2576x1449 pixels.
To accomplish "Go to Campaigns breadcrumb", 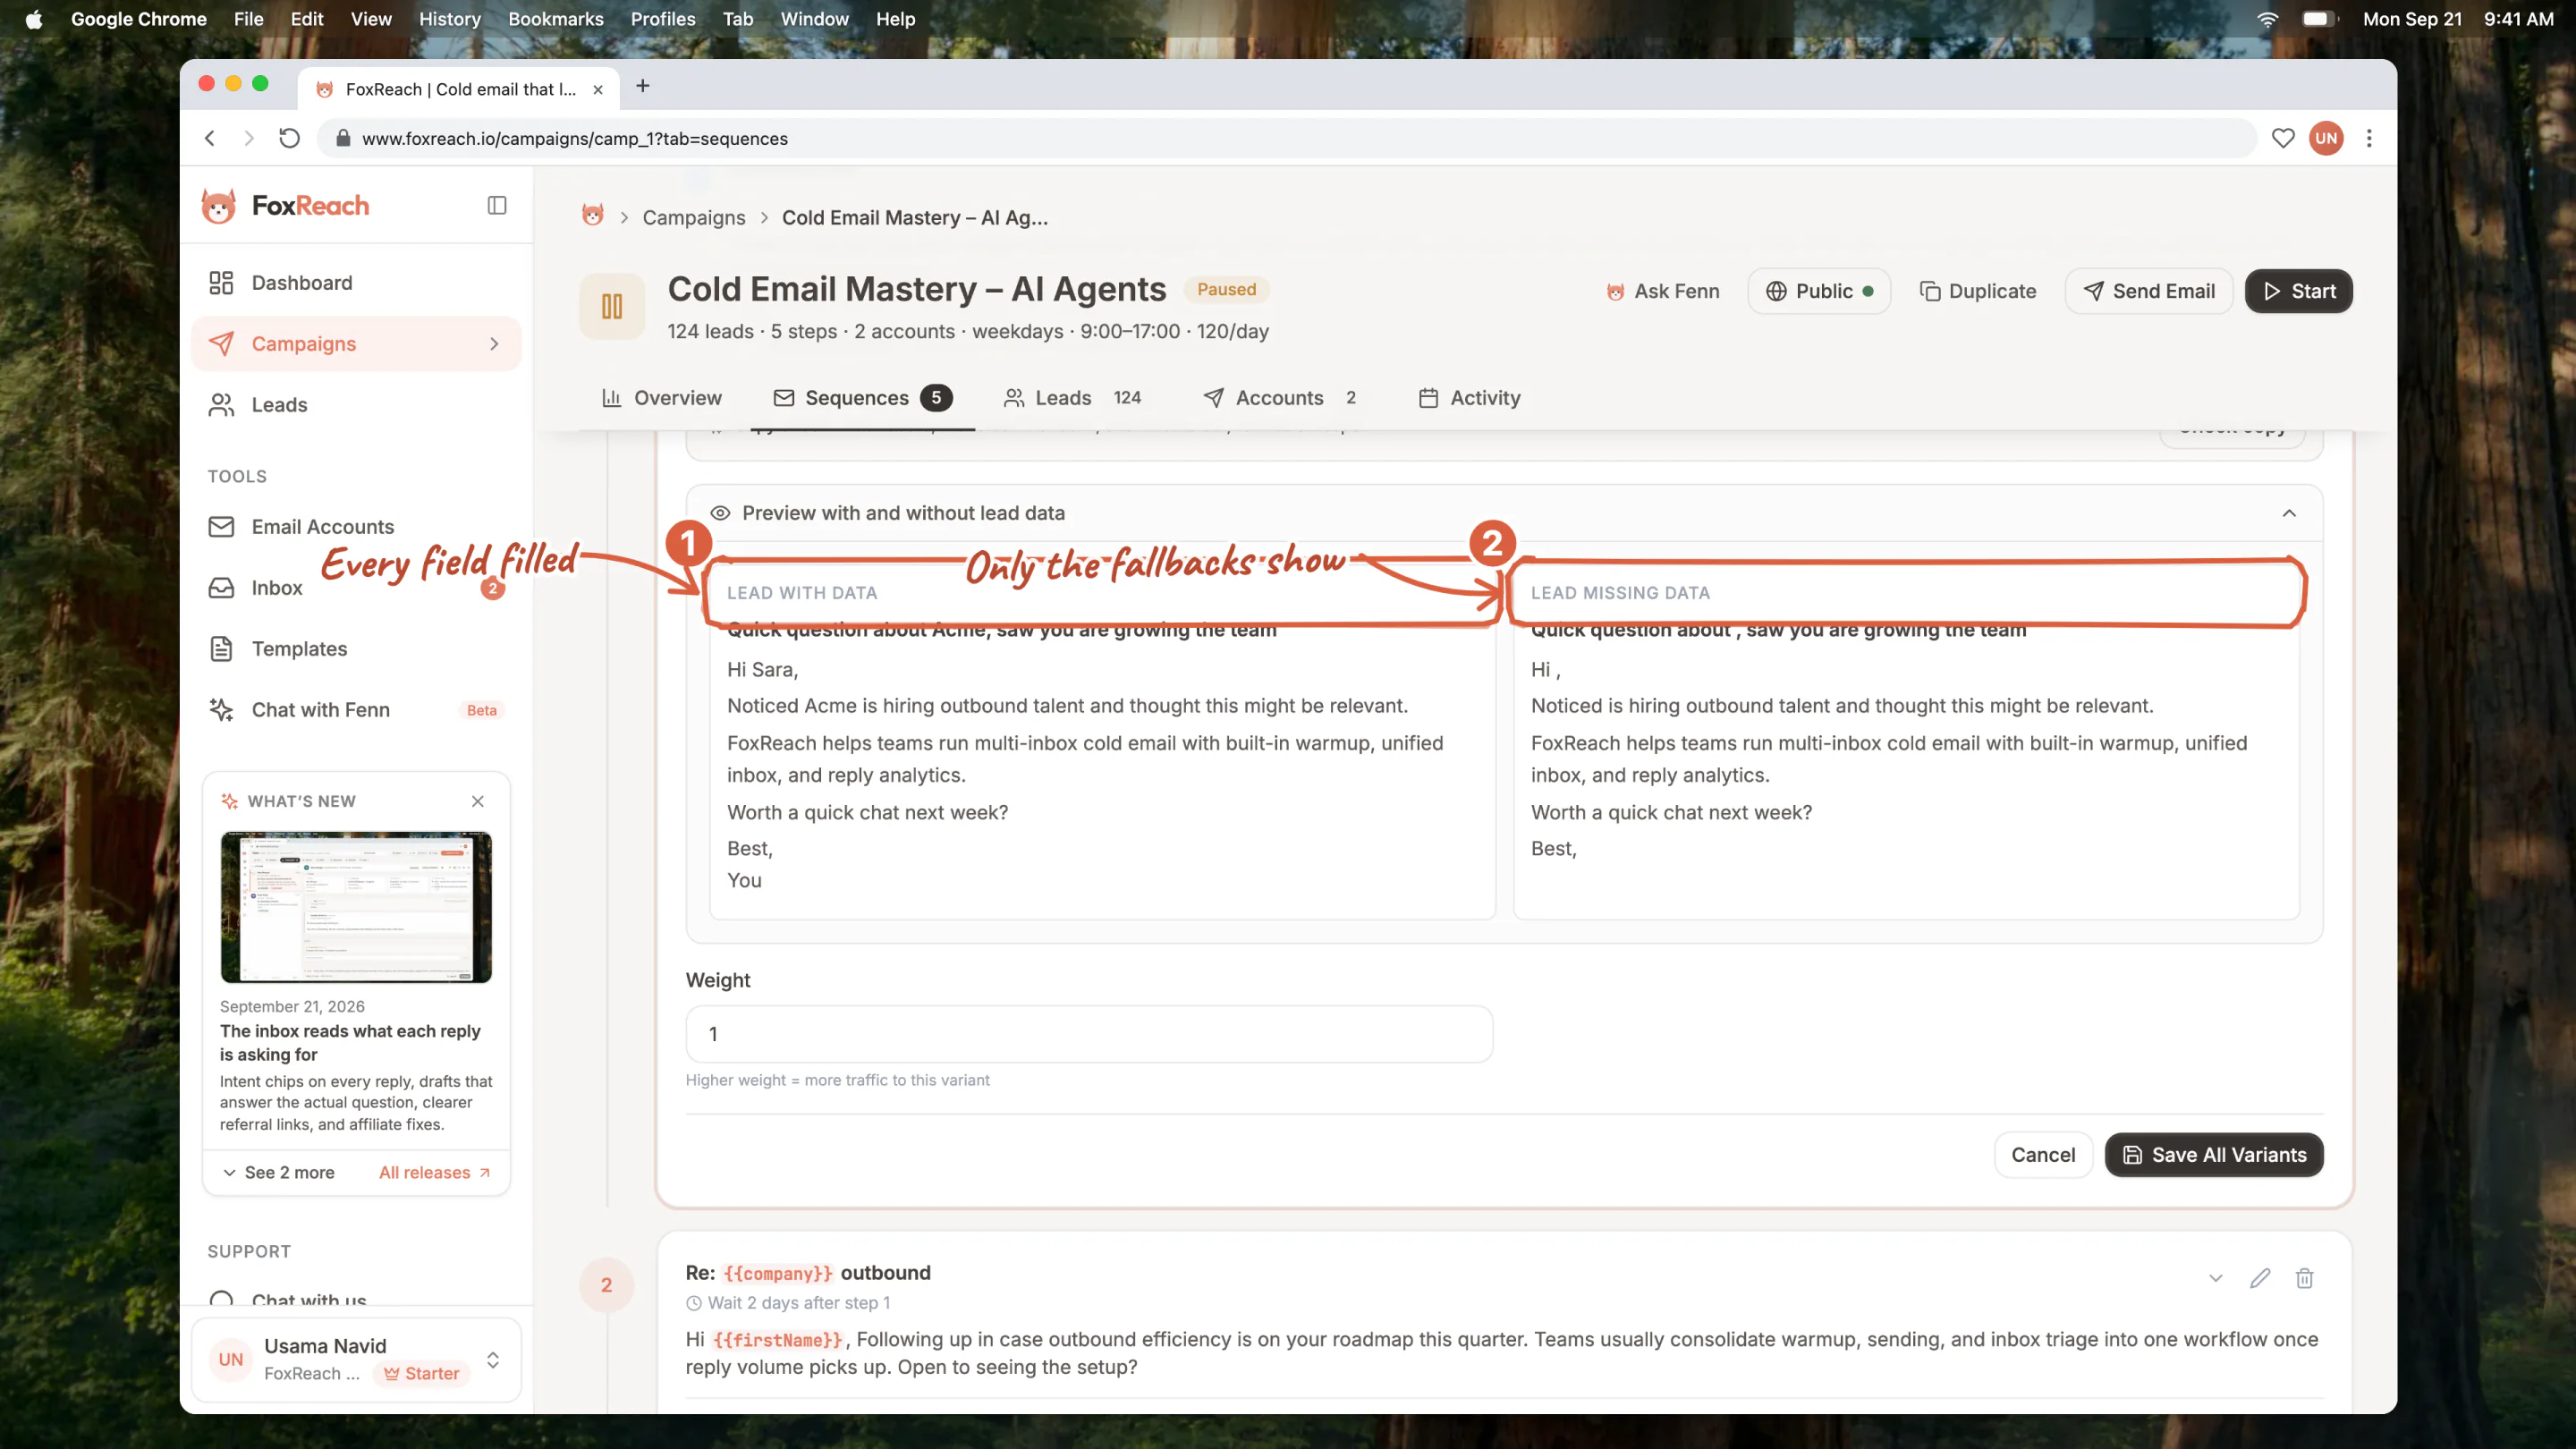I will 693,218.
